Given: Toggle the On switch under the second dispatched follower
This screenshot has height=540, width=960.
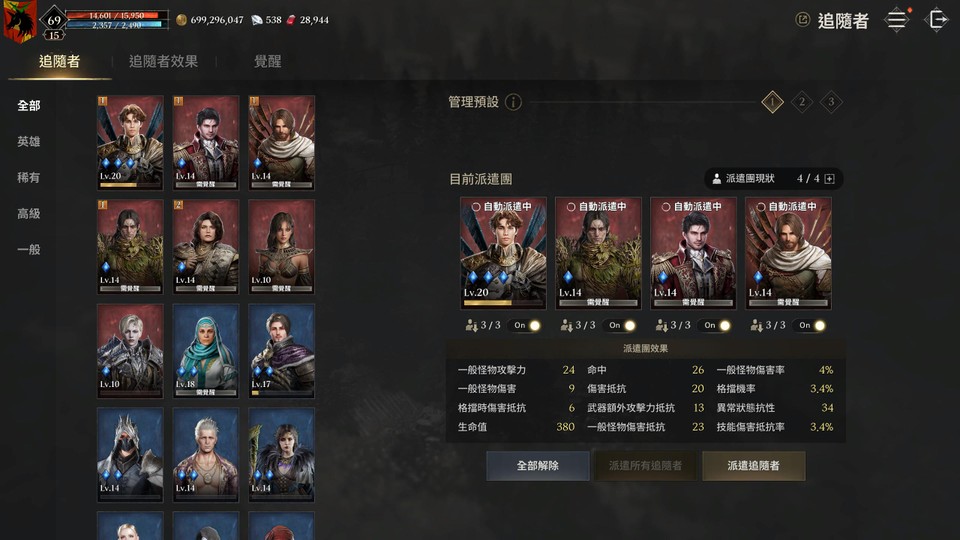Looking at the screenshot, I should [x=621, y=325].
